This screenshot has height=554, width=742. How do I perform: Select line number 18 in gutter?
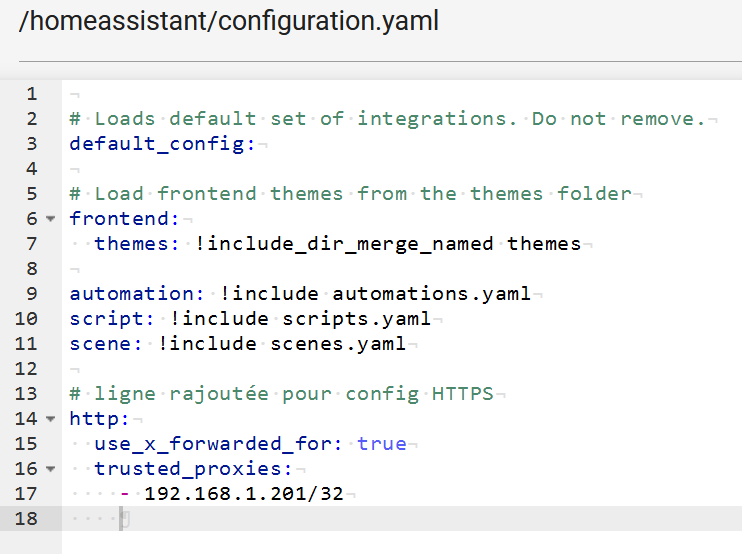point(26,519)
